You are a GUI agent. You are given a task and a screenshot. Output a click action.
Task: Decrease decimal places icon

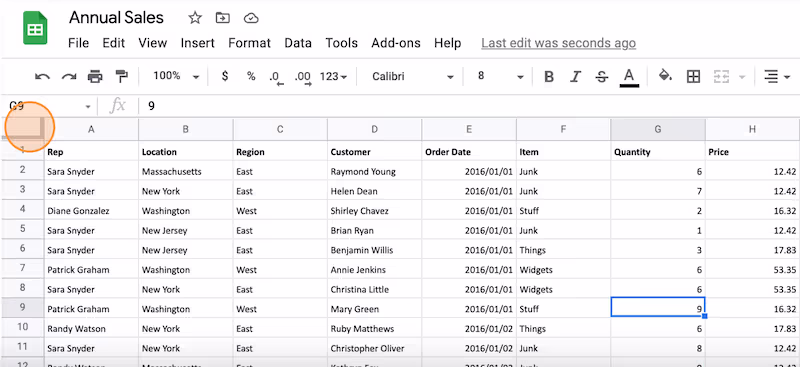pos(276,77)
